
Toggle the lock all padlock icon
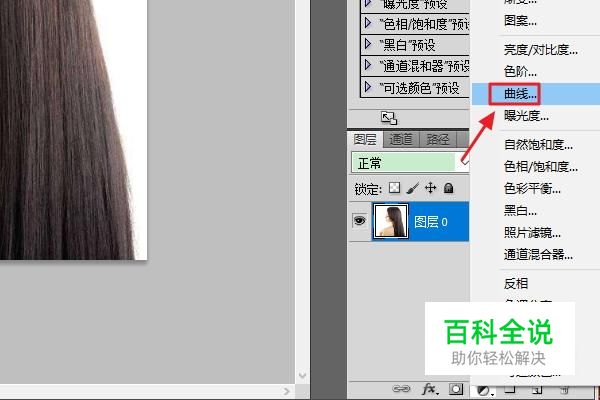coord(448,188)
